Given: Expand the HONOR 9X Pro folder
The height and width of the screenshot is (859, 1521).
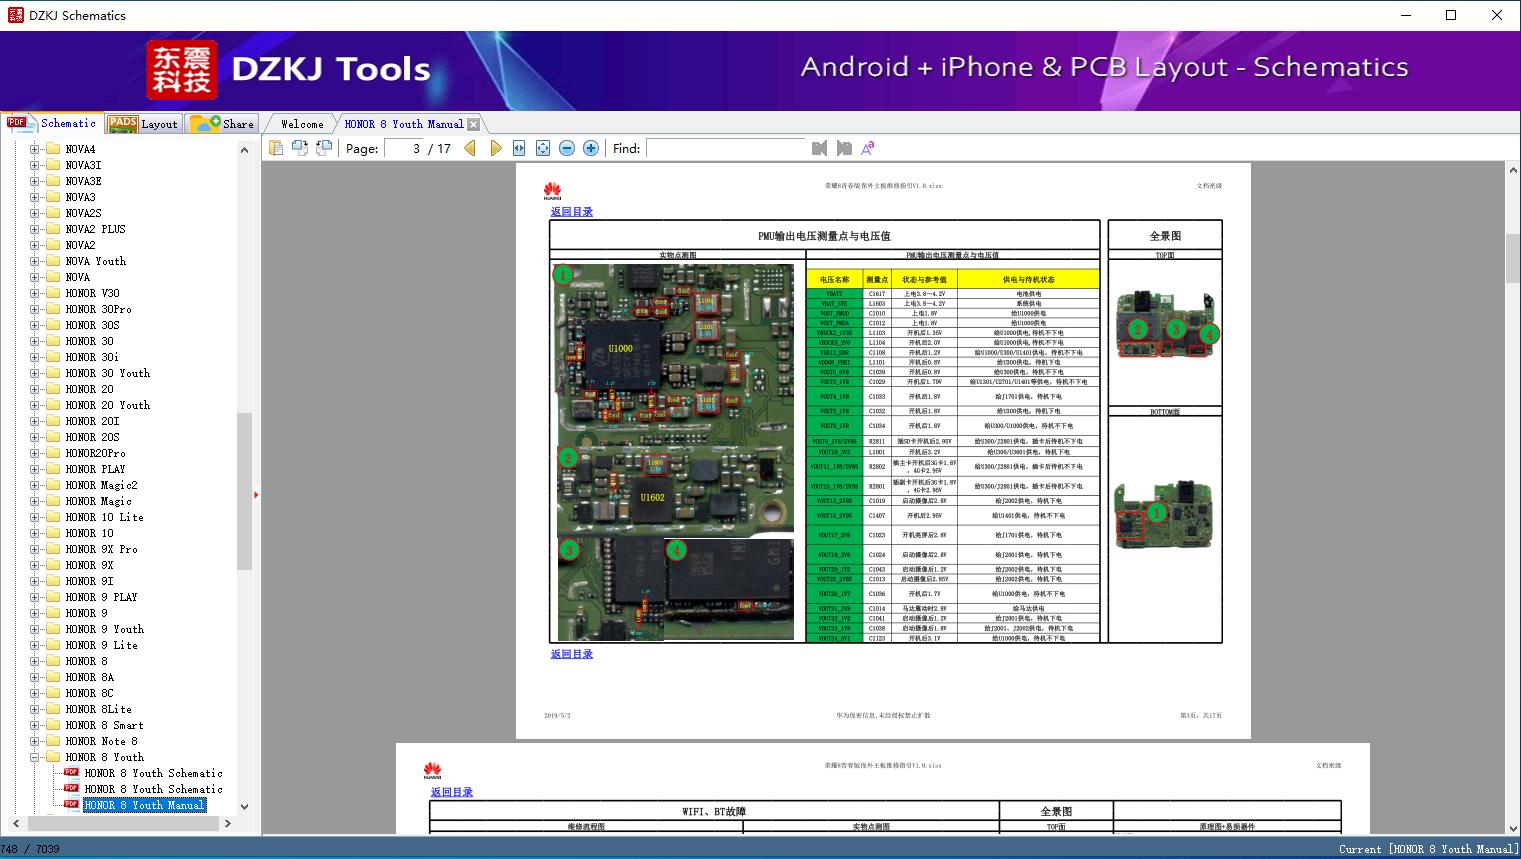Looking at the screenshot, I should pos(35,549).
